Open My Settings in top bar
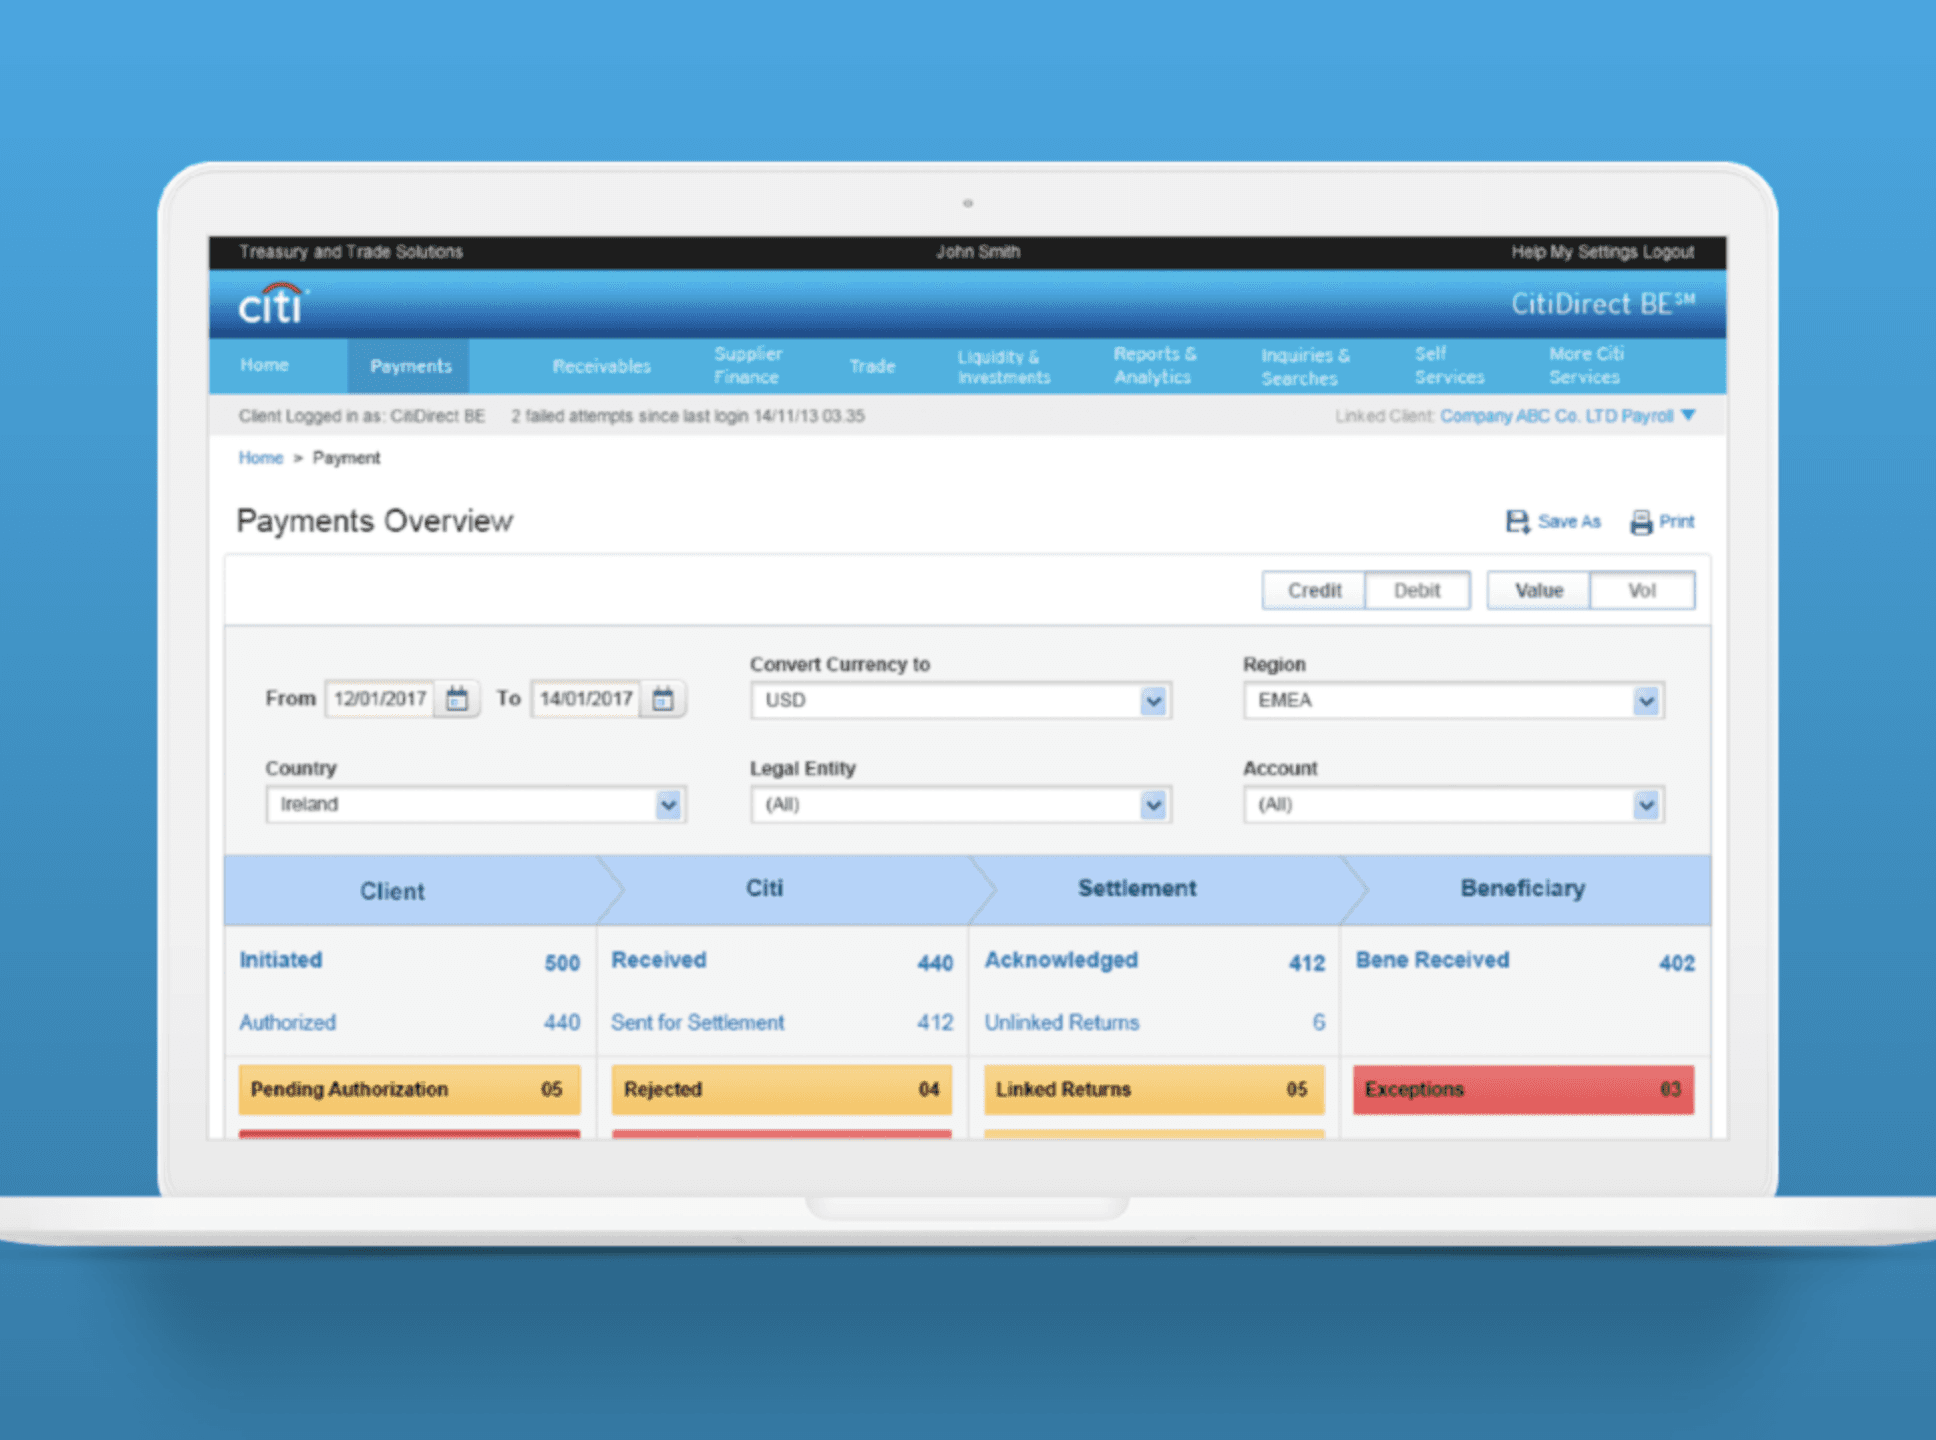The image size is (1936, 1440). (1594, 252)
